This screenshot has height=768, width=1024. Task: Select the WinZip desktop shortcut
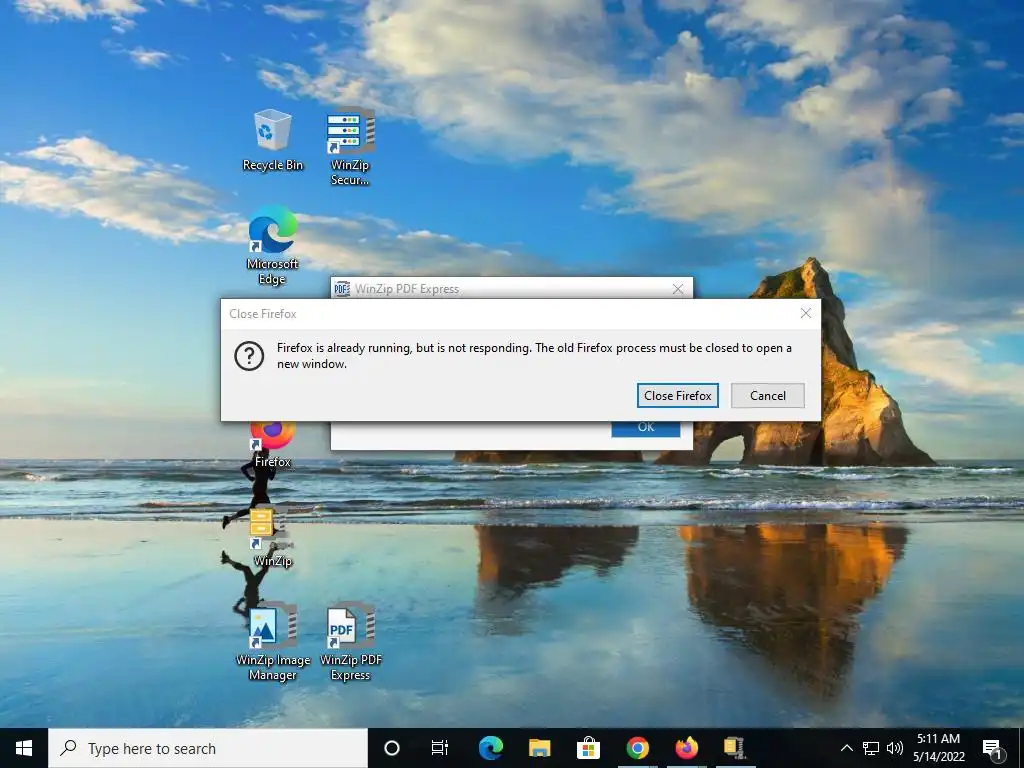click(272, 537)
